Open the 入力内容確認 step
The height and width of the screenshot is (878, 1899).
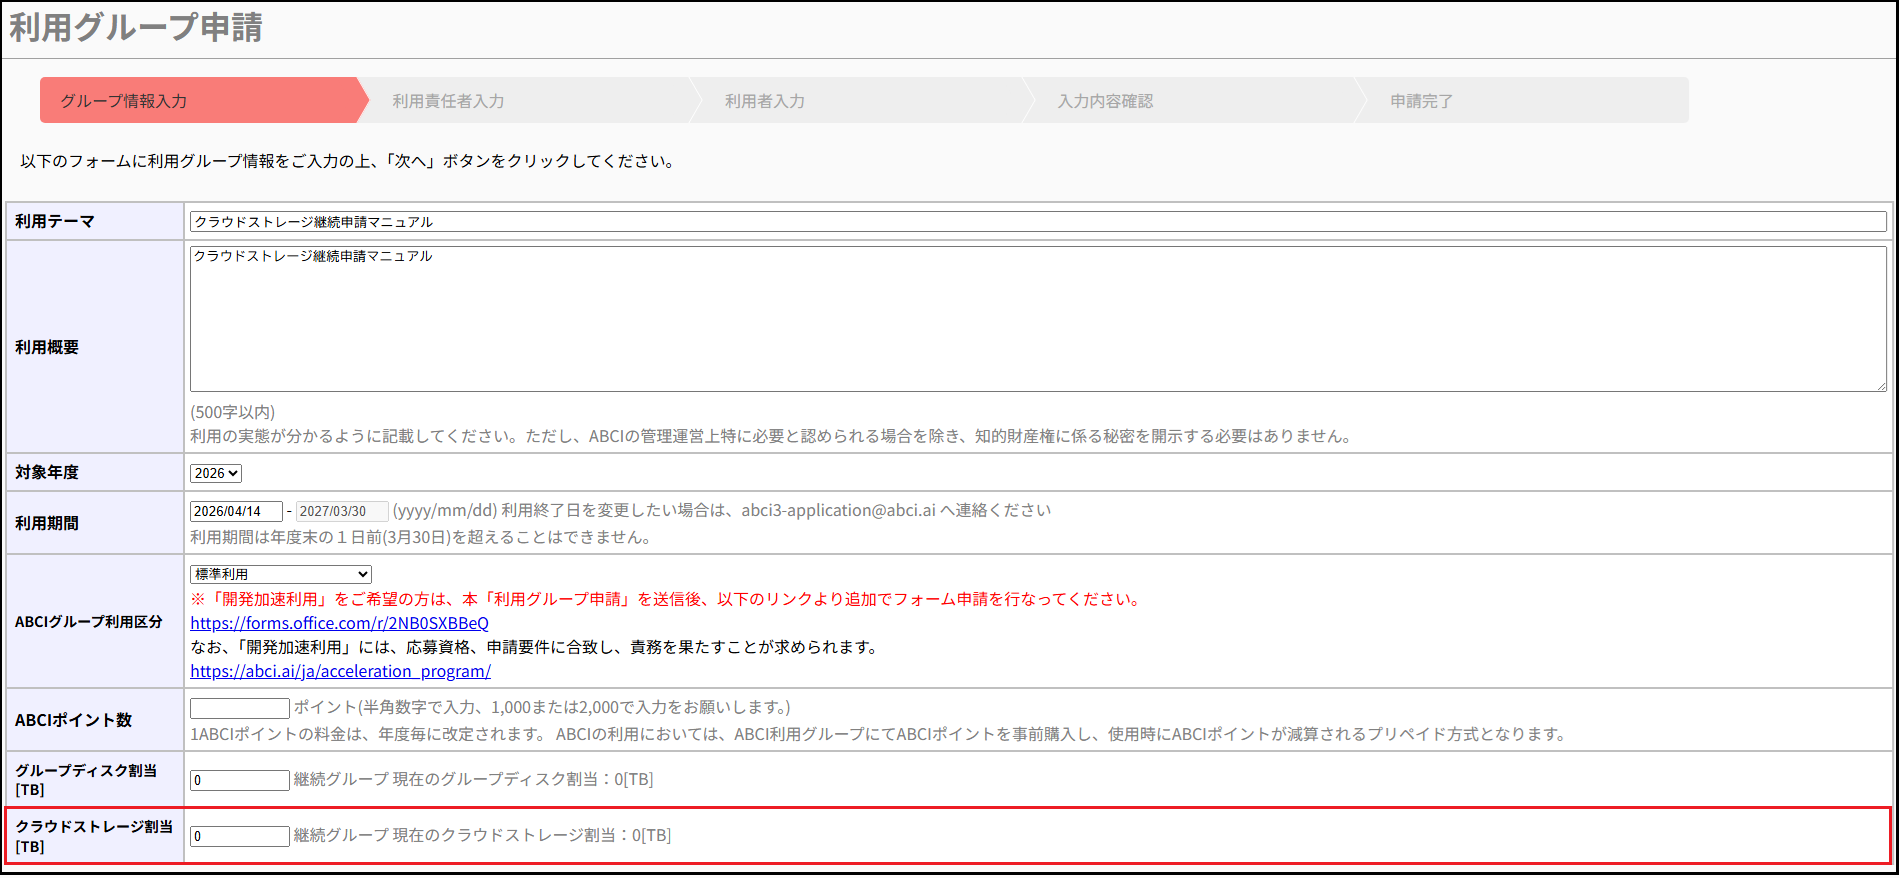[x=1105, y=101]
